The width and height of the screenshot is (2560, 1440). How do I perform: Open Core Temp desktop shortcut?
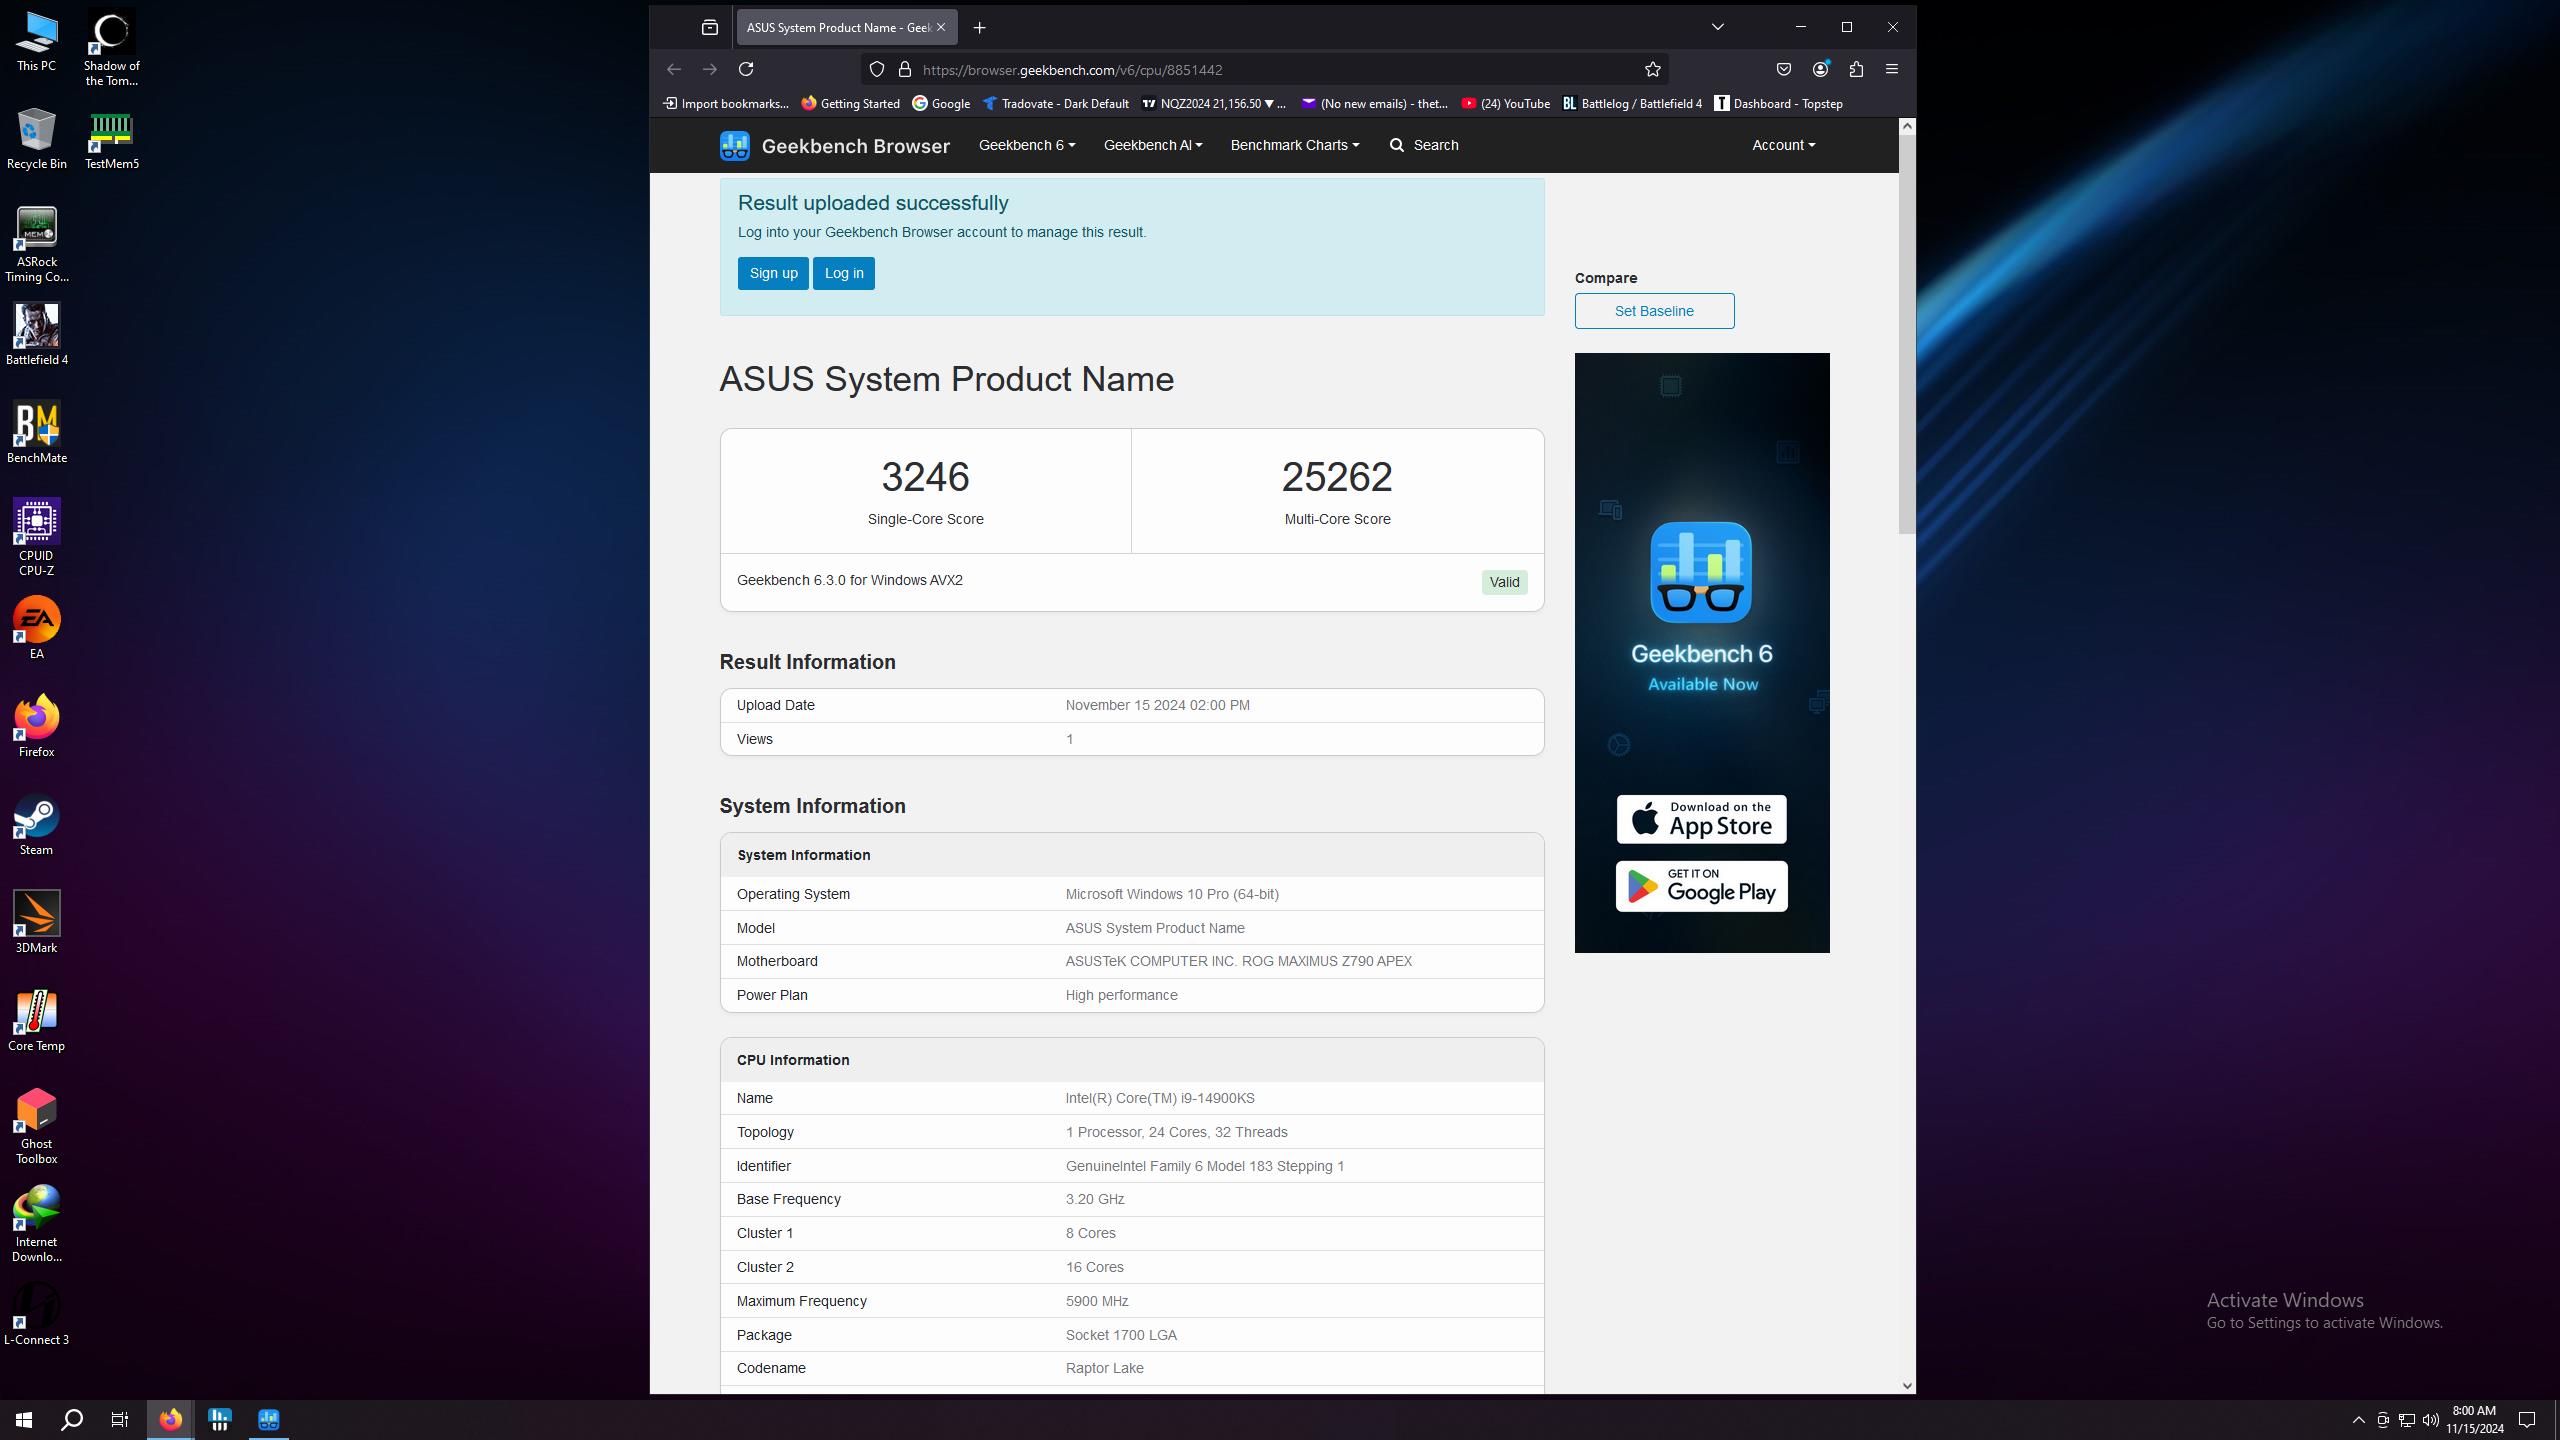(x=36, y=1020)
